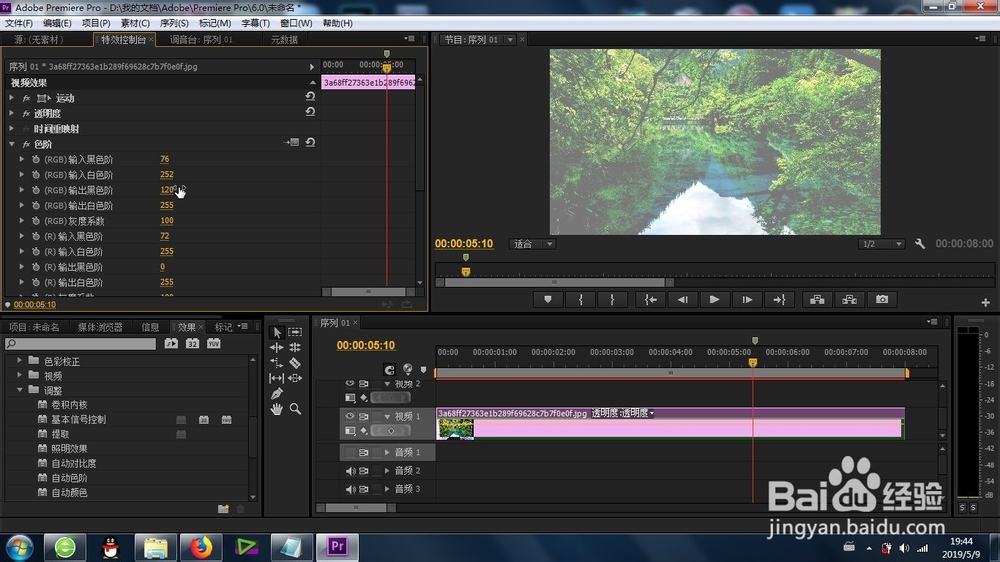This screenshot has height=562, width=1000.
Task: Select the Rolling Edit tool
Action: click(x=295, y=348)
